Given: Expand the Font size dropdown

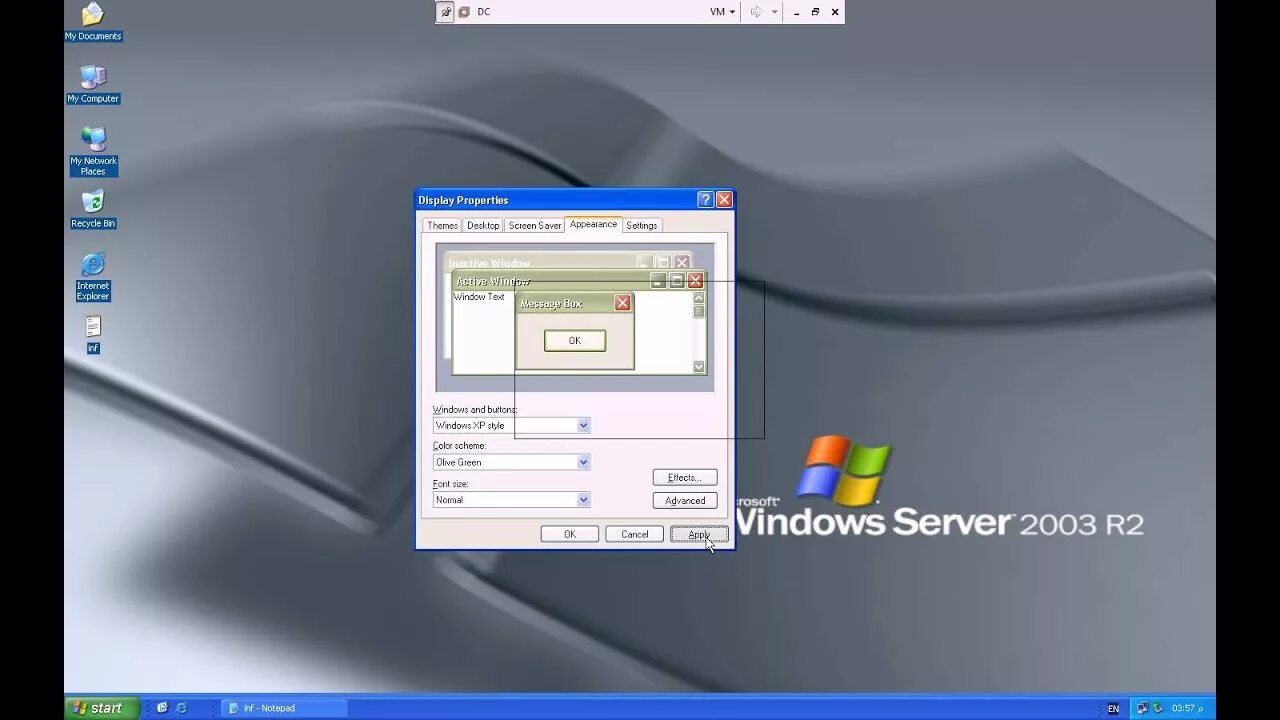Looking at the screenshot, I should point(583,500).
